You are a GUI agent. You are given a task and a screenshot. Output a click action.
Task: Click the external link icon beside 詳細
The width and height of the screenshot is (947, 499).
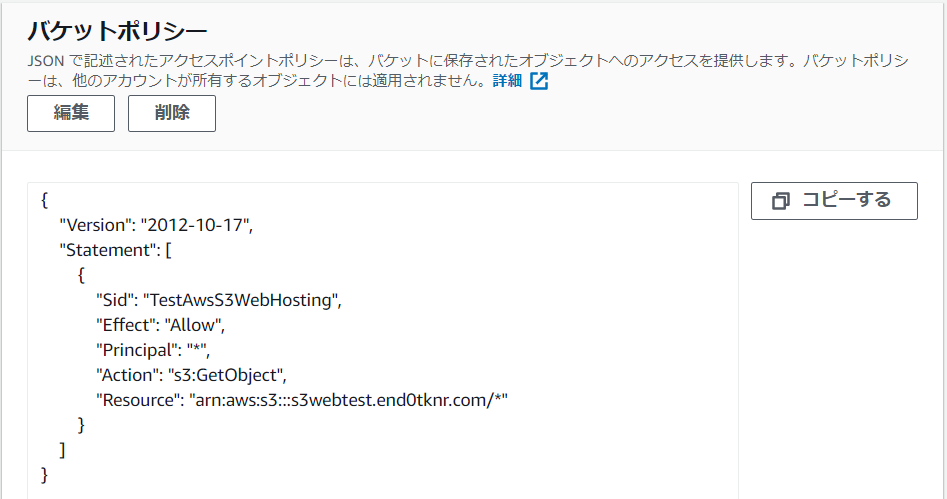click(x=539, y=81)
